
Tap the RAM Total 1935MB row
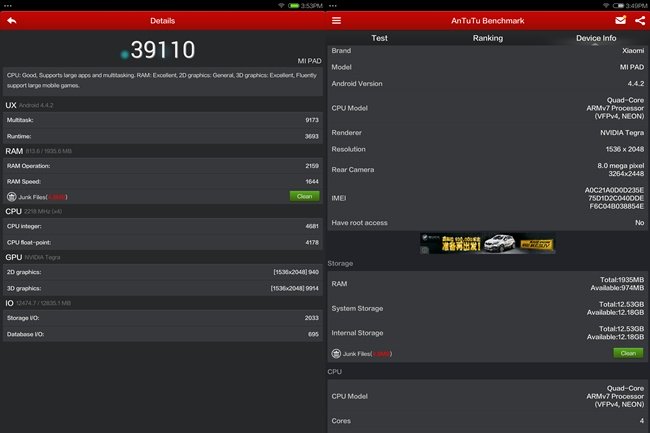pyautogui.click(x=488, y=284)
